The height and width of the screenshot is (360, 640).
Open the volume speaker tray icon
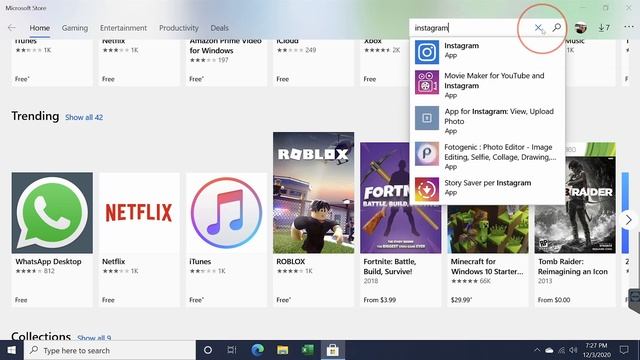pos(573,350)
